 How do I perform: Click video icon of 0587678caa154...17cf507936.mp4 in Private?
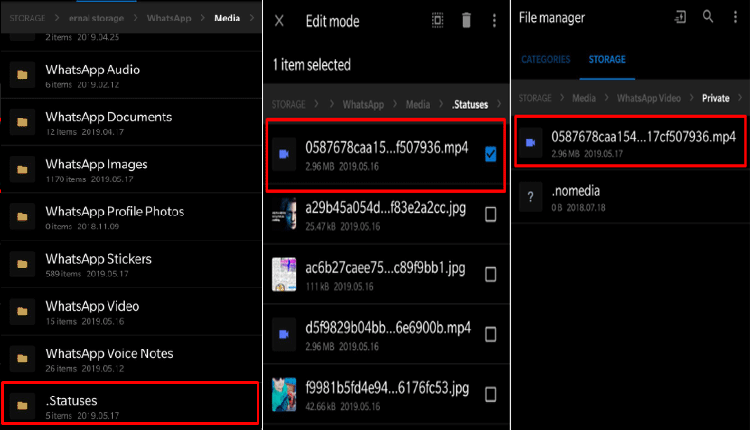pos(530,143)
